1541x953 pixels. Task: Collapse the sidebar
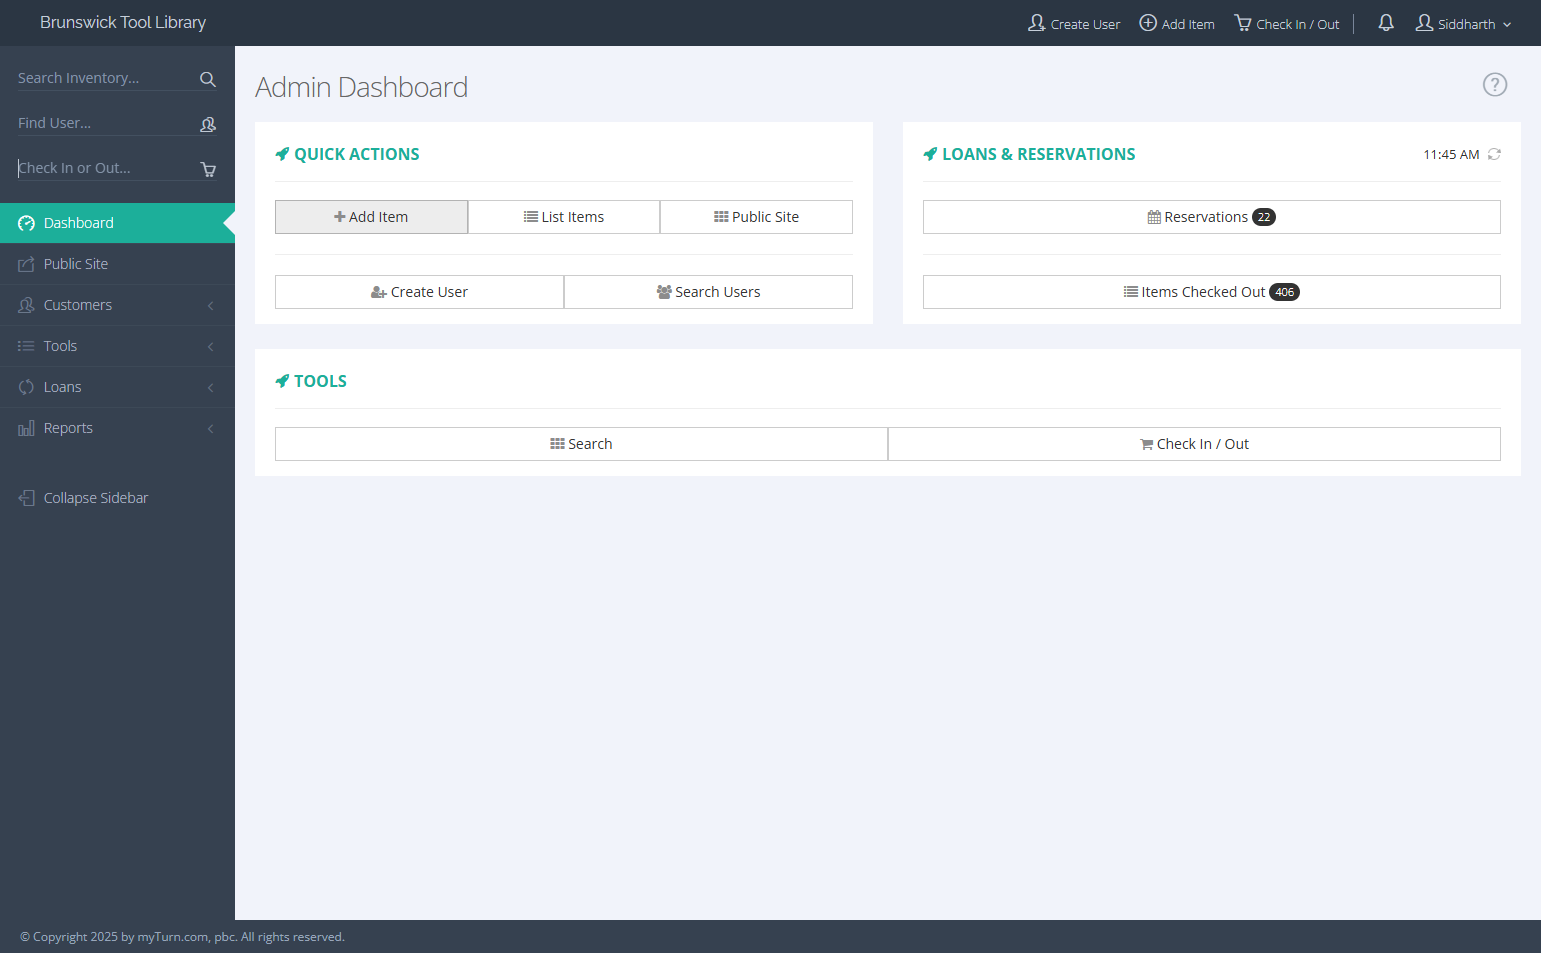click(83, 498)
